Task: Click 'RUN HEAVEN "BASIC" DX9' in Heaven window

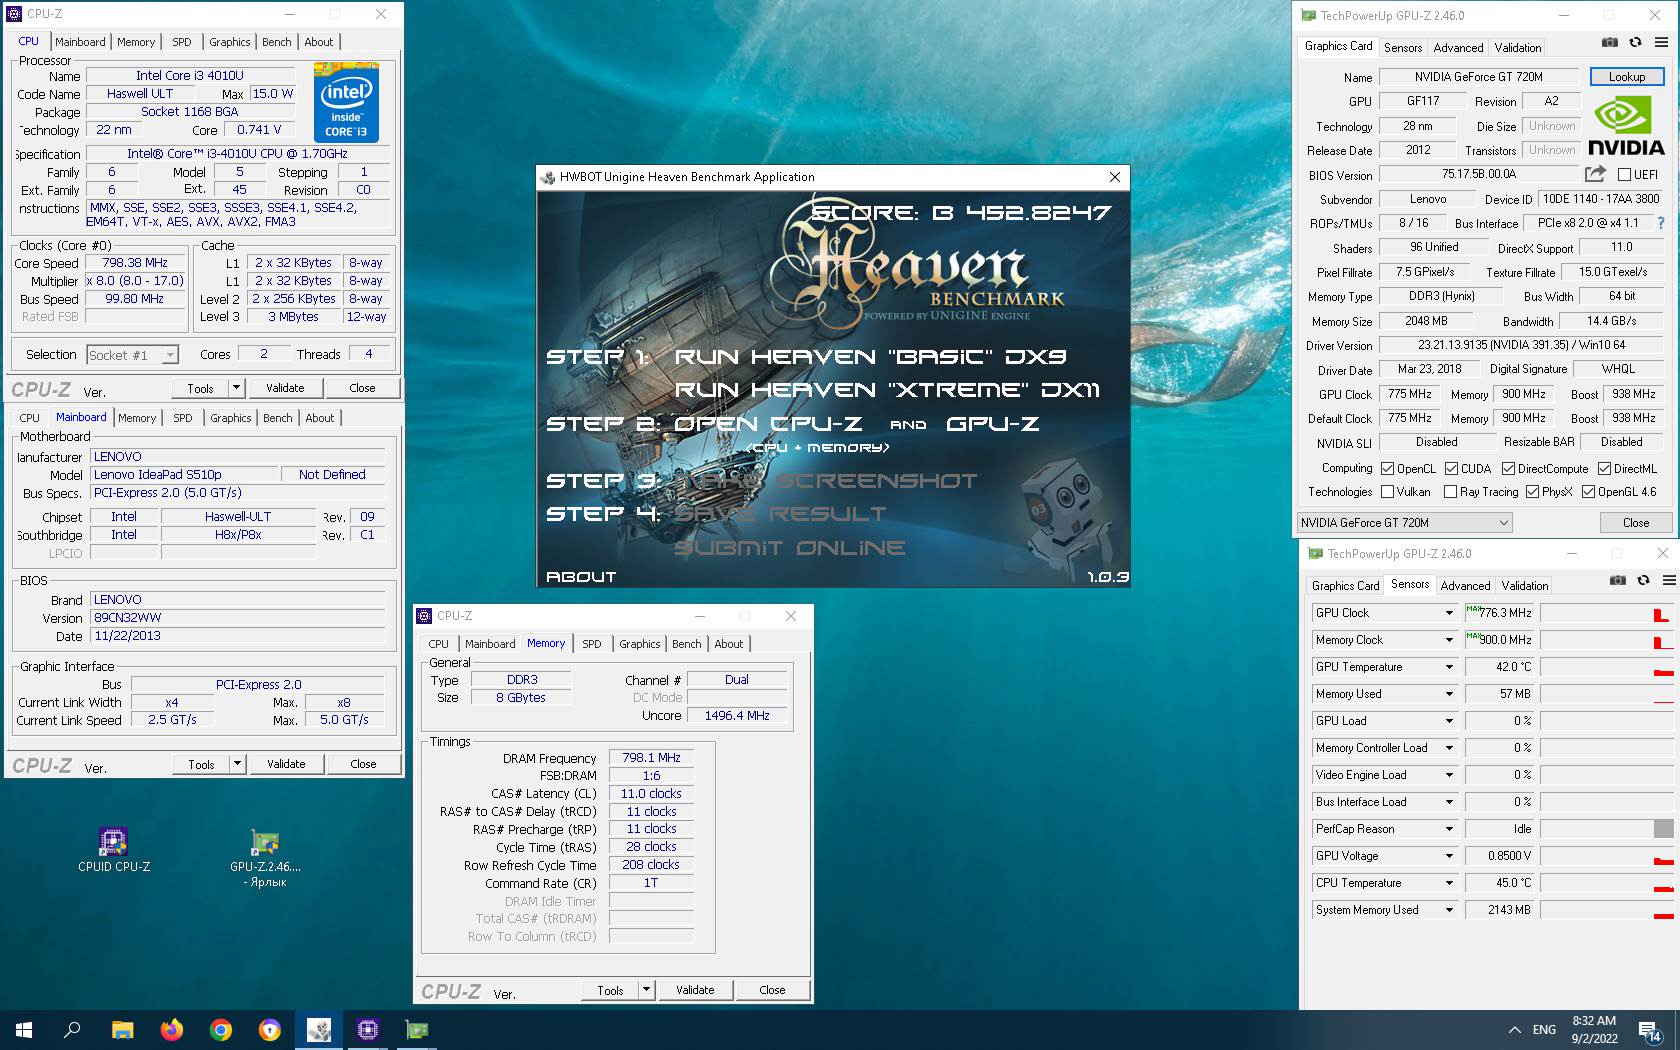Action: tap(871, 357)
